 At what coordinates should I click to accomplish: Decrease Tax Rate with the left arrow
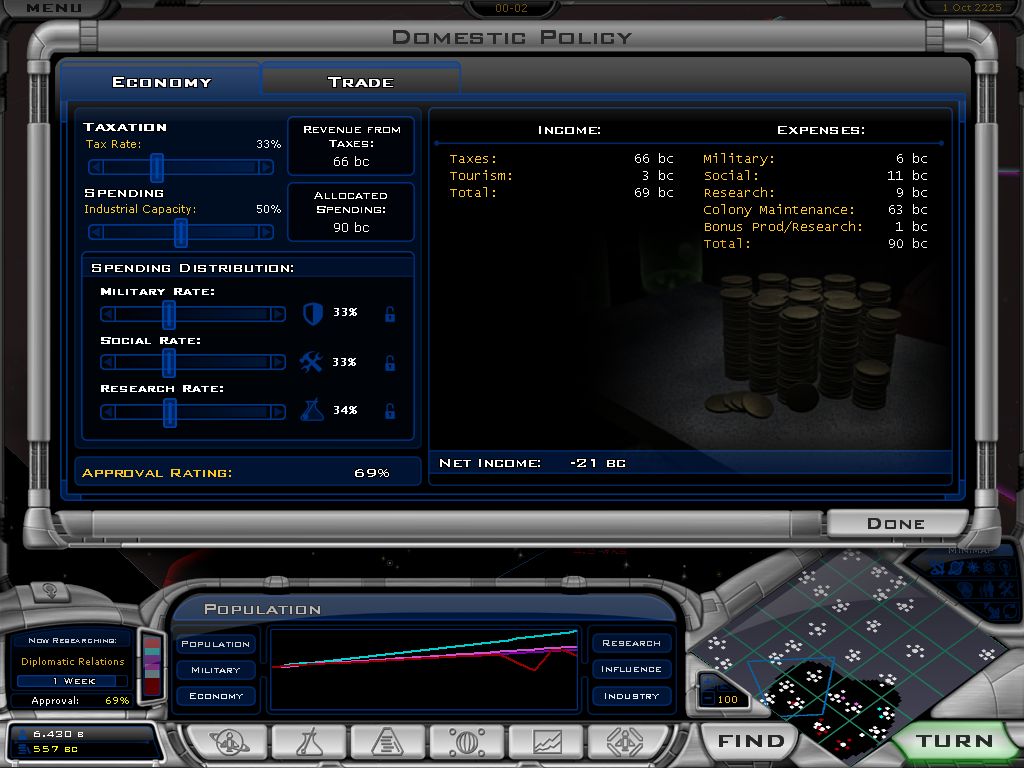tap(96, 168)
